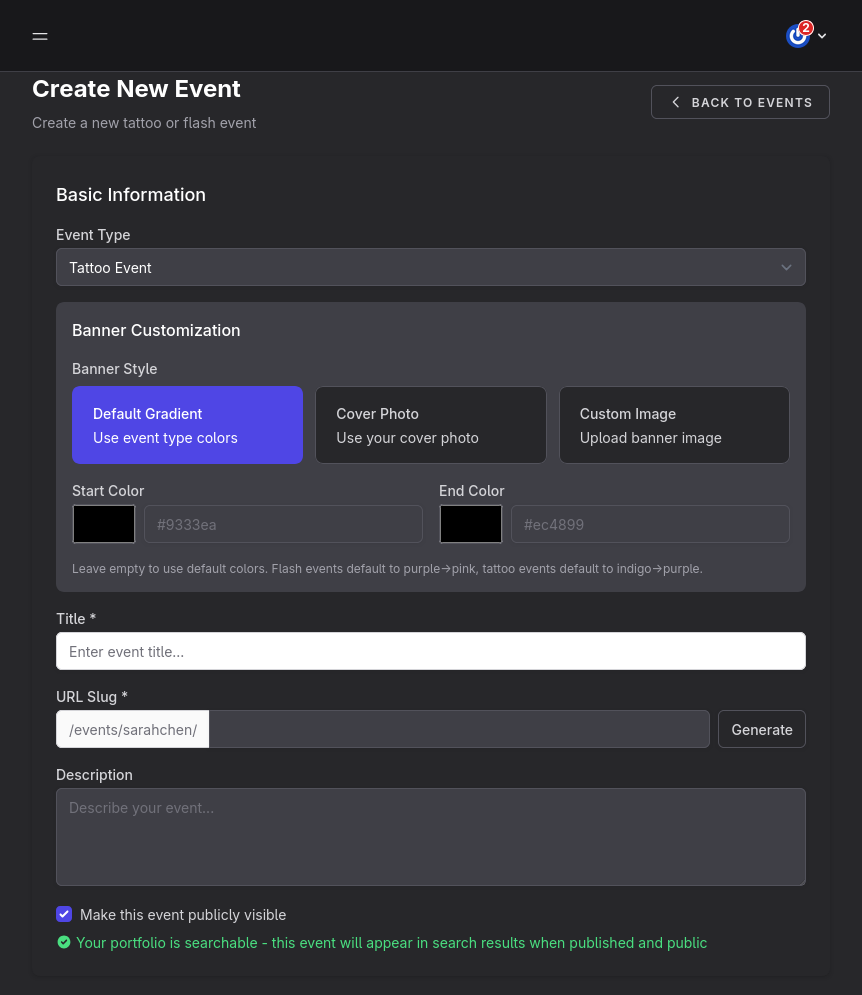
Task: Click the URL Slug text field
Action: click(x=459, y=729)
